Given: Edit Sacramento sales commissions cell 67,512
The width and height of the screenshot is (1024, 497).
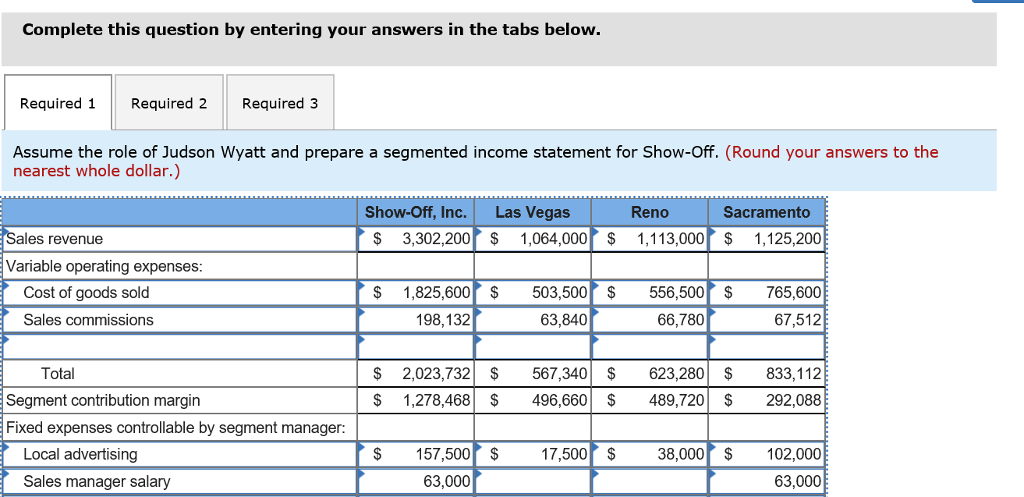Looking at the screenshot, I should coord(767,320).
